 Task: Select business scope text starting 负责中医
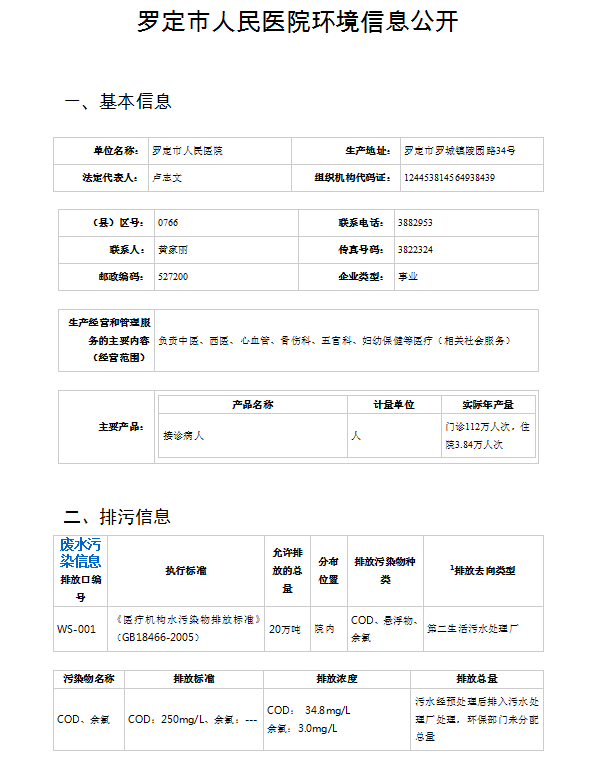tap(334, 341)
